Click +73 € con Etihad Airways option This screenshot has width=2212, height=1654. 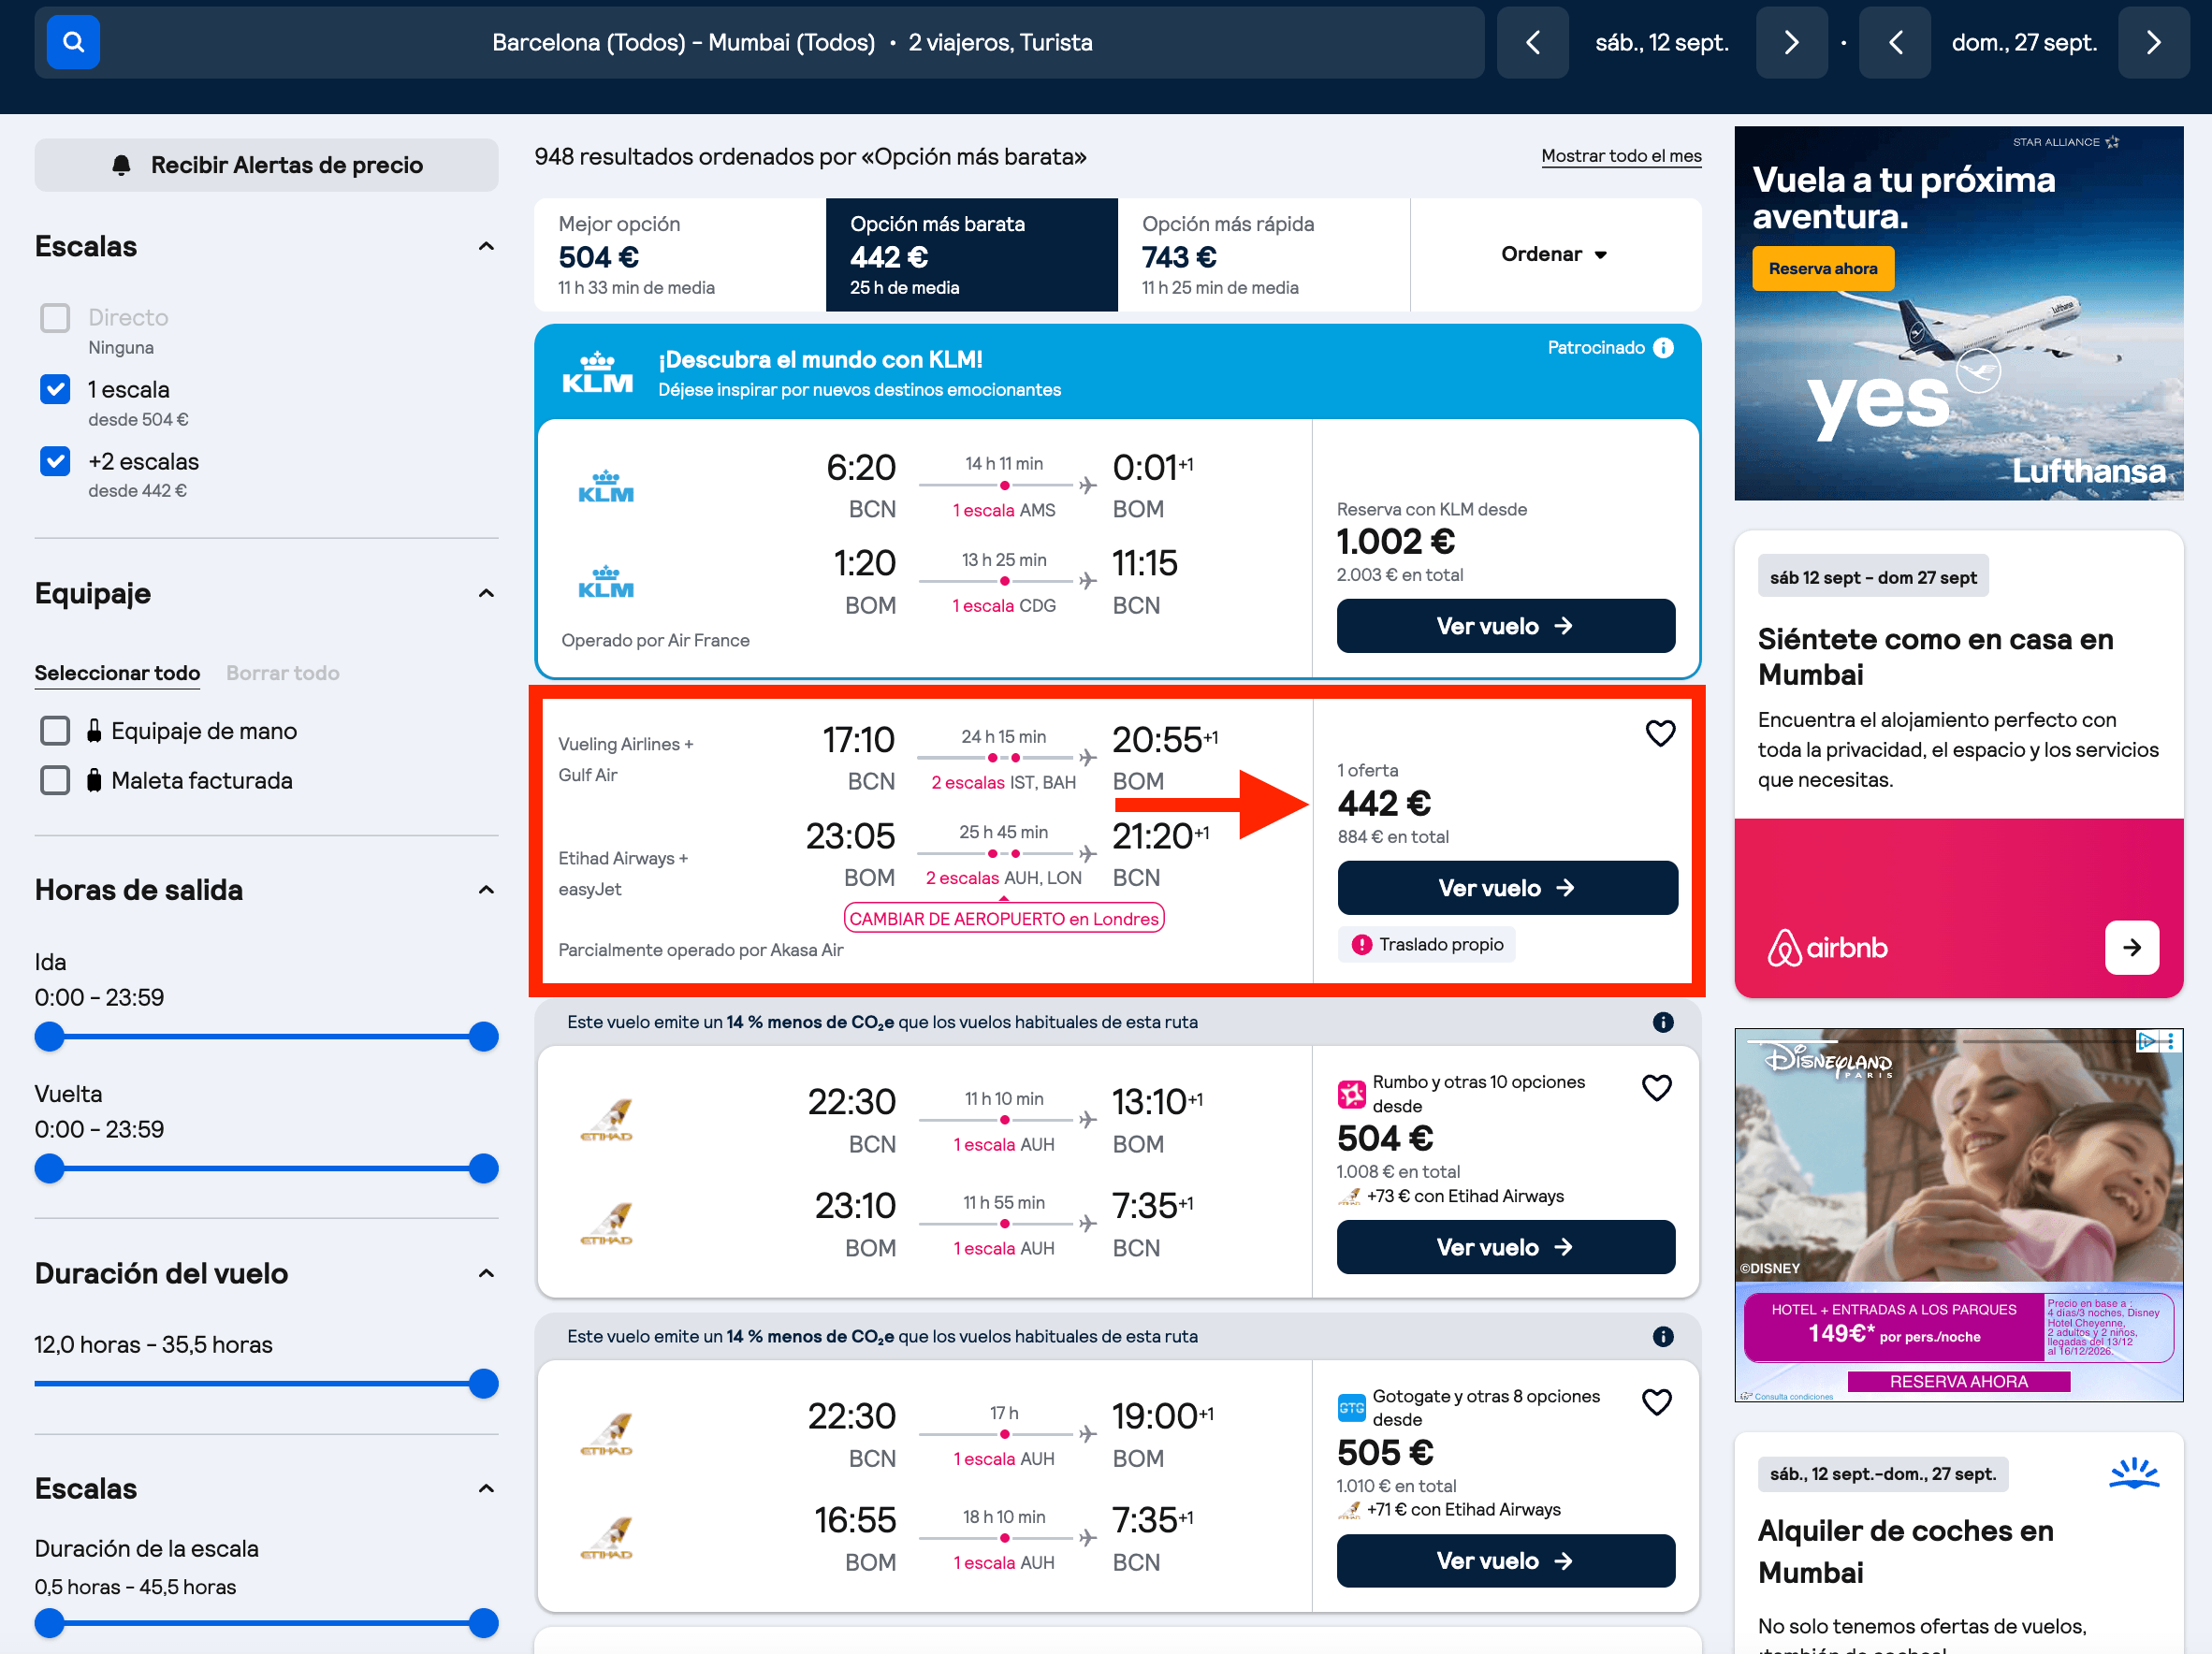pyautogui.click(x=1451, y=1196)
